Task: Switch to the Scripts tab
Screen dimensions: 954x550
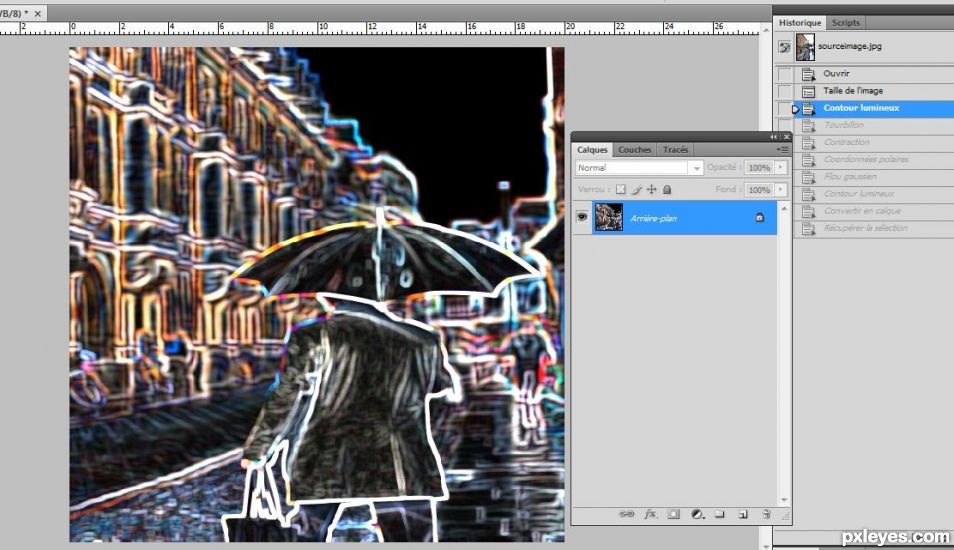Action: (846, 23)
